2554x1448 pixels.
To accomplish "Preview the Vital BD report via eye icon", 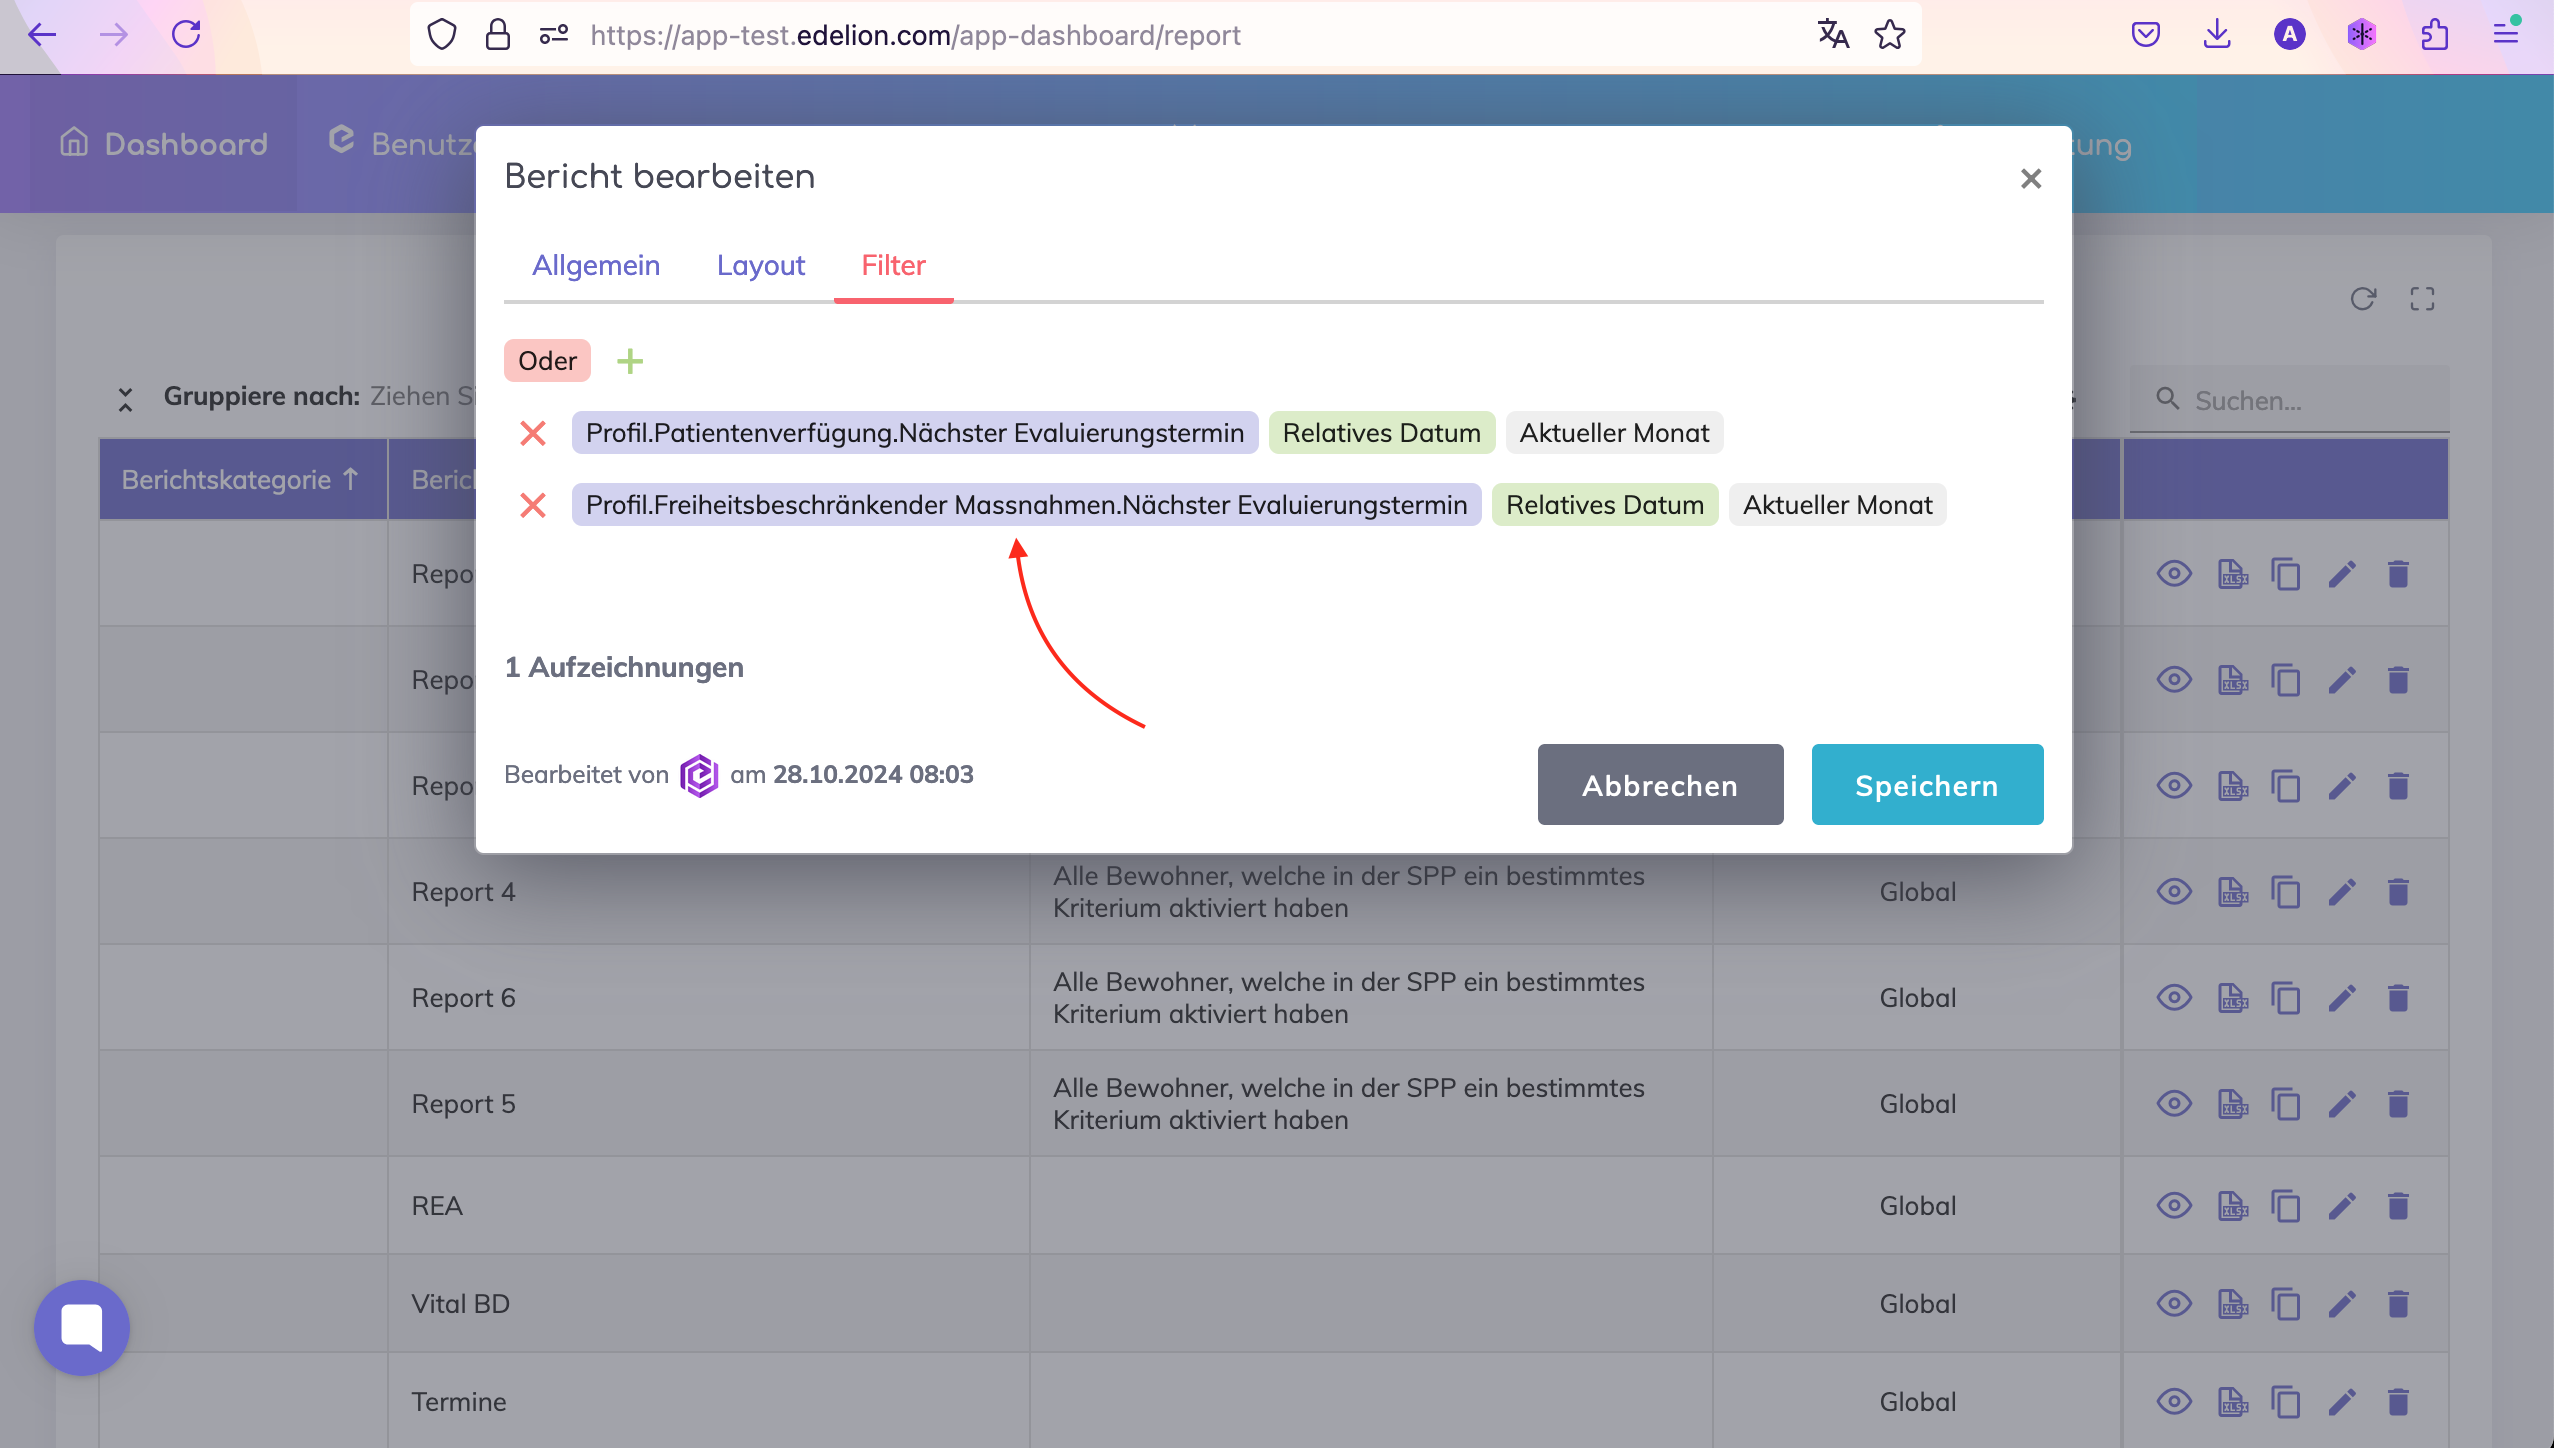I will click(x=2174, y=1303).
